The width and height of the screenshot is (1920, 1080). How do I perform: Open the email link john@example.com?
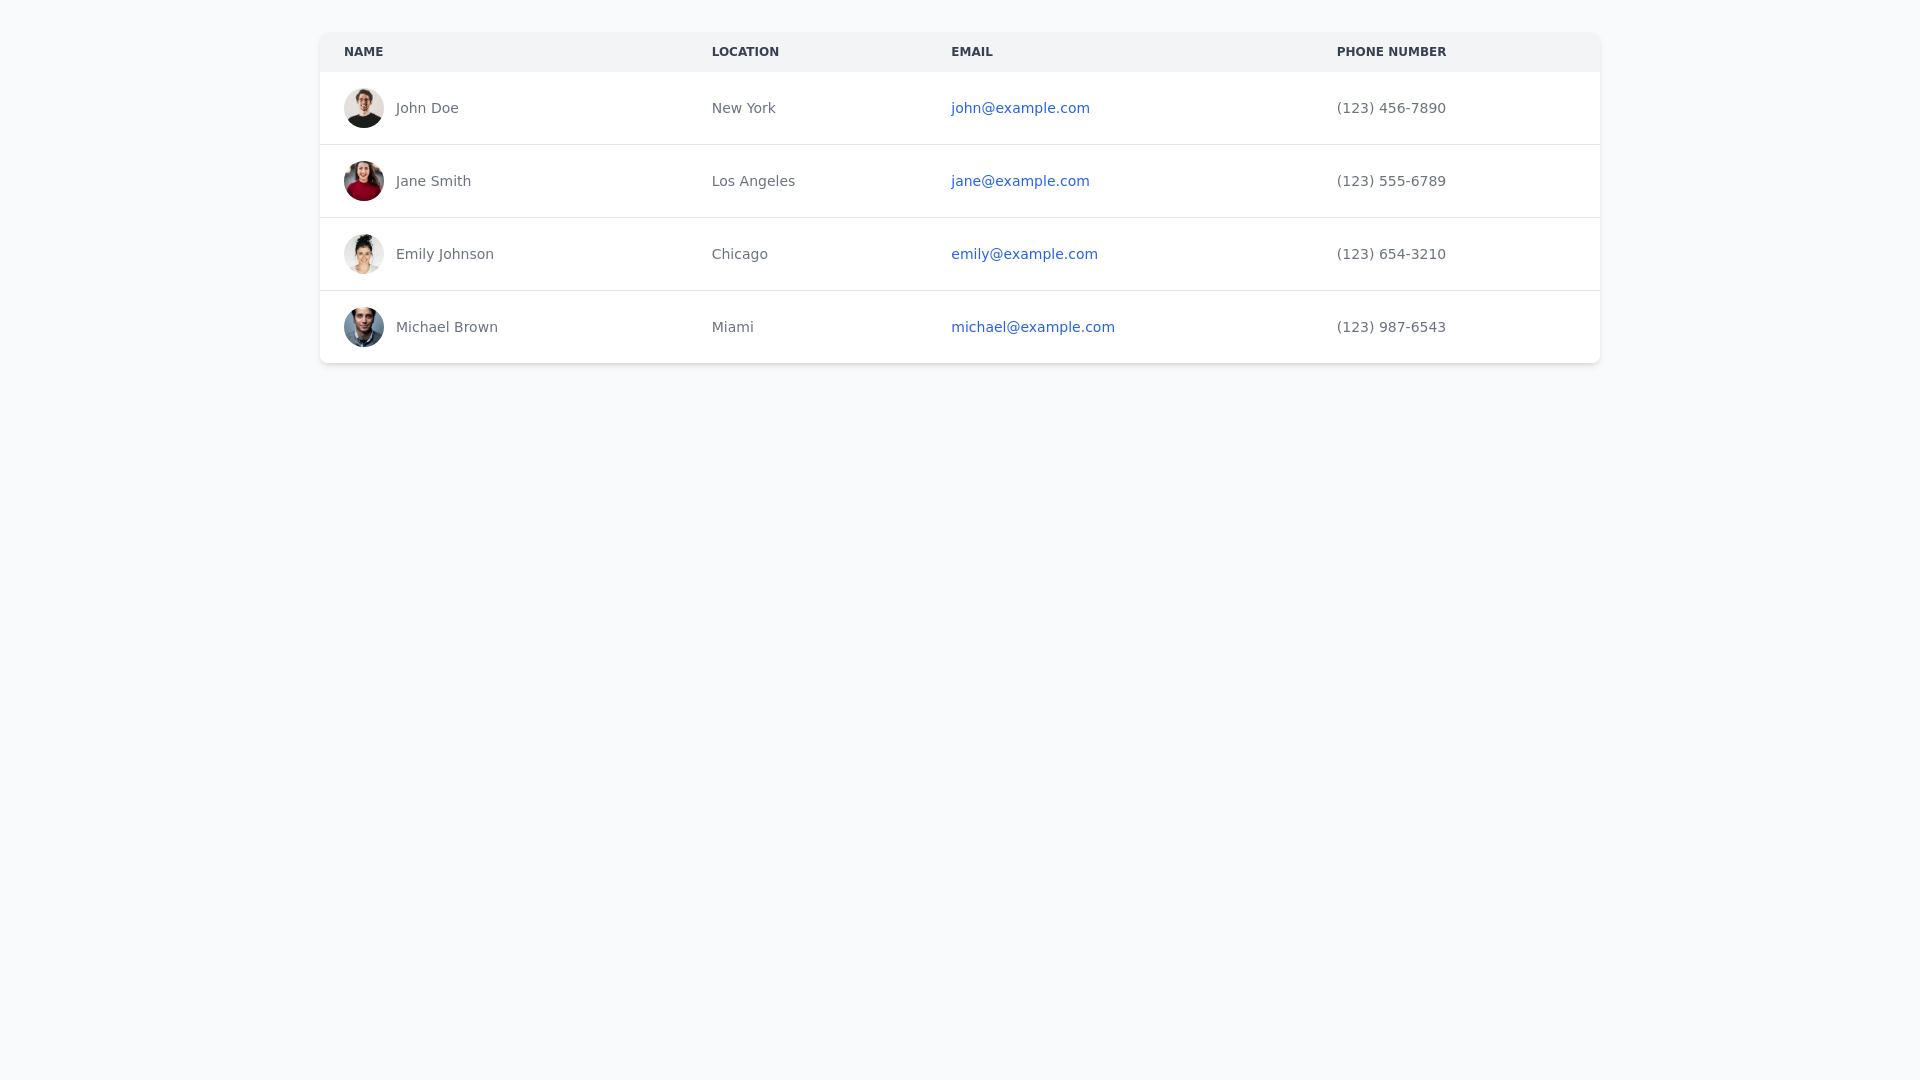pos(1020,108)
